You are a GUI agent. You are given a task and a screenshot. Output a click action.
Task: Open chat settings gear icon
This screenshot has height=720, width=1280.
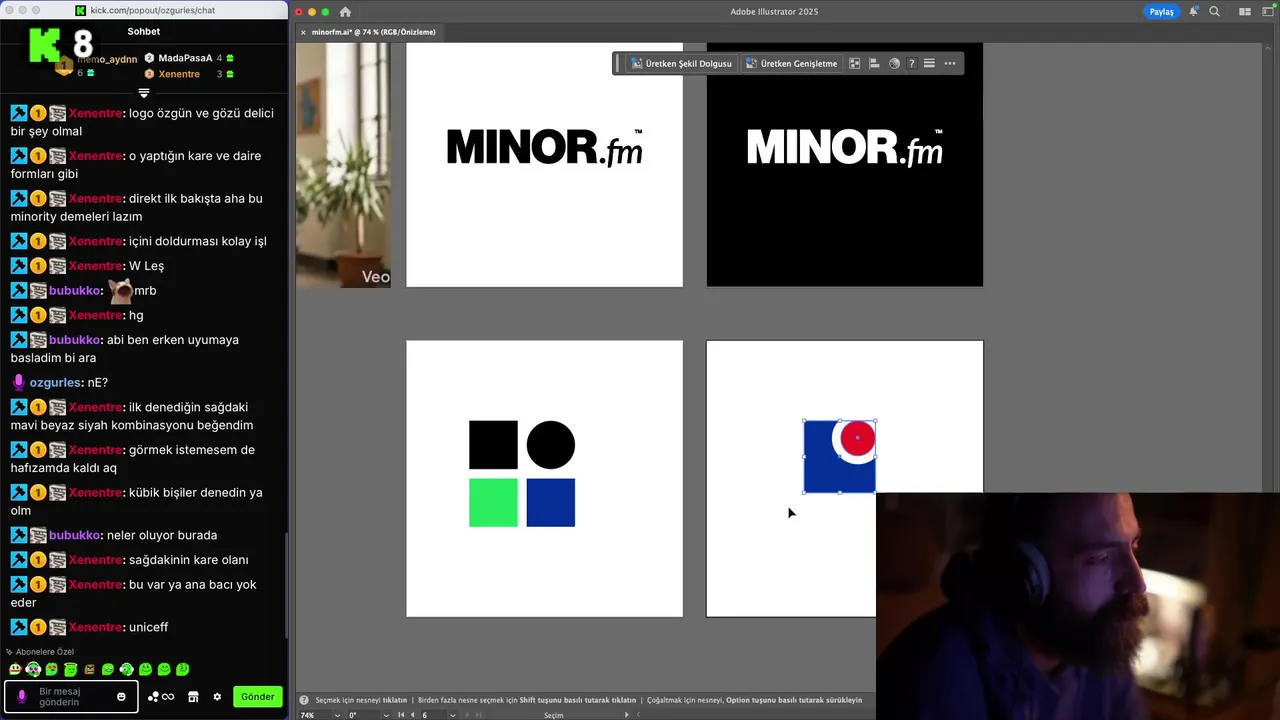coord(217,697)
